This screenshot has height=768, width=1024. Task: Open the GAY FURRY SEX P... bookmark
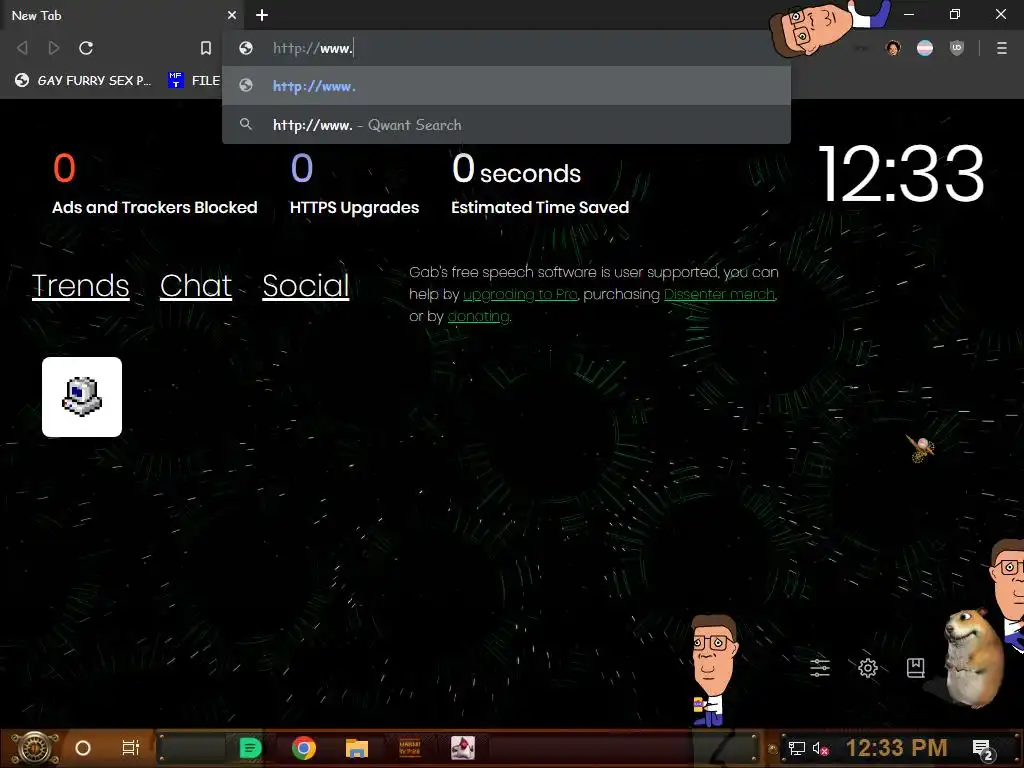(x=83, y=80)
